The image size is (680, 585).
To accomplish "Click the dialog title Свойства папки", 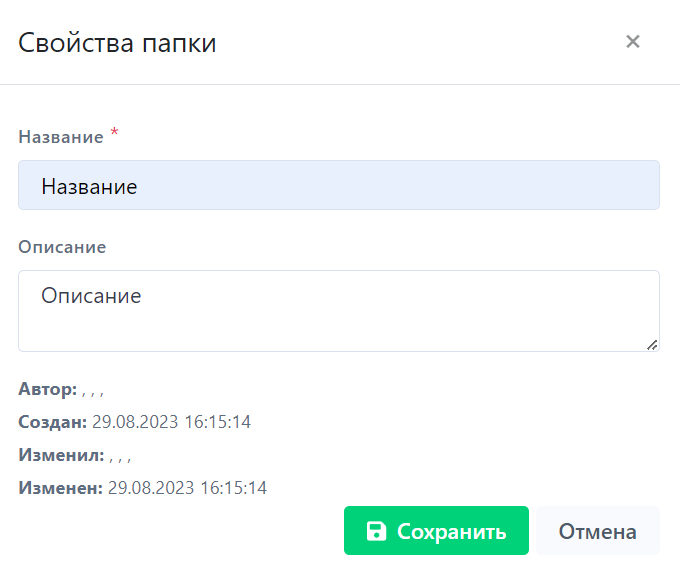I will (x=117, y=43).
